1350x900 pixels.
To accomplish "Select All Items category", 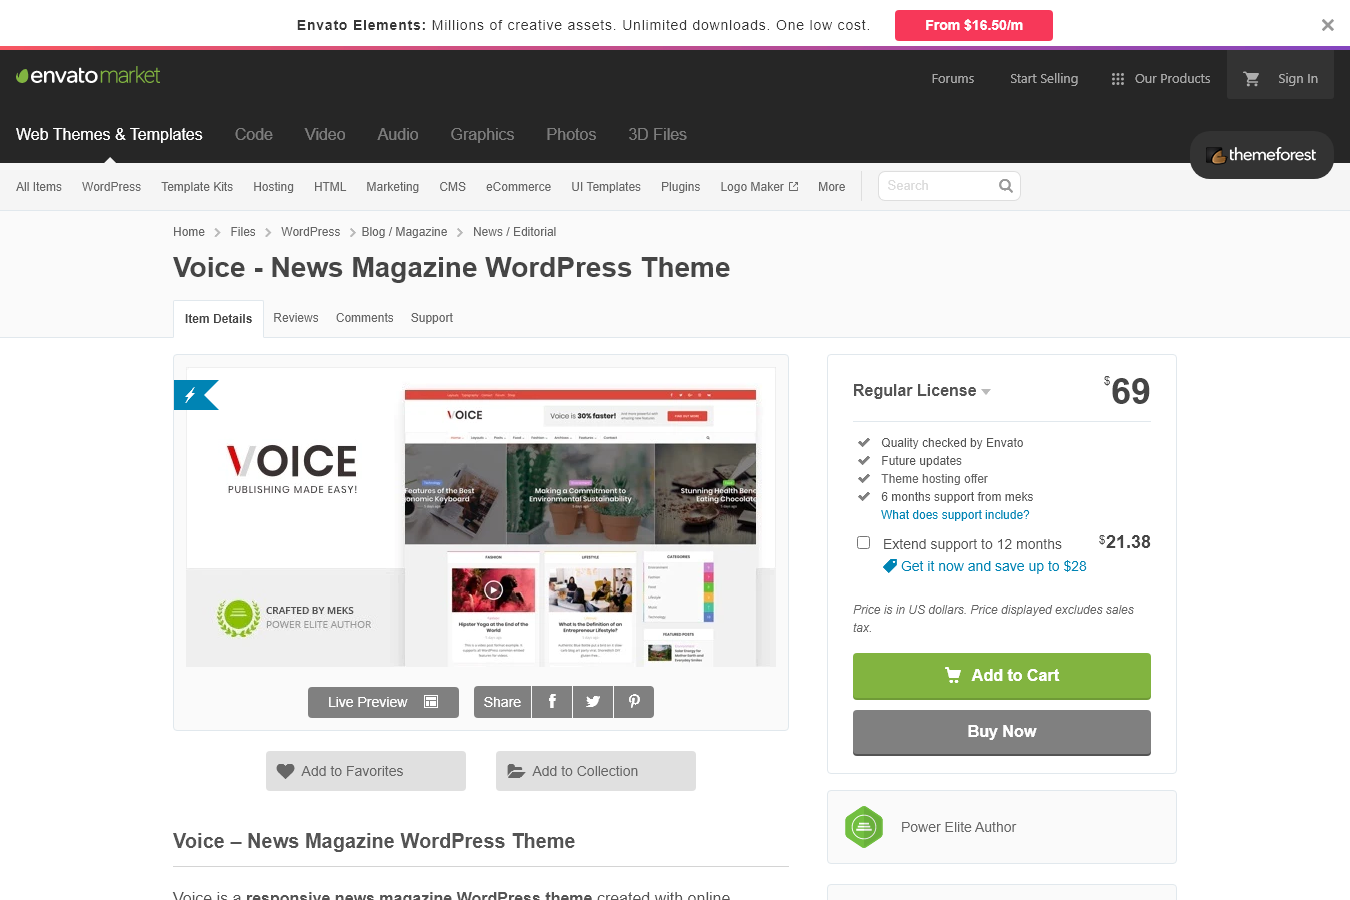I will [x=39, y=187].
